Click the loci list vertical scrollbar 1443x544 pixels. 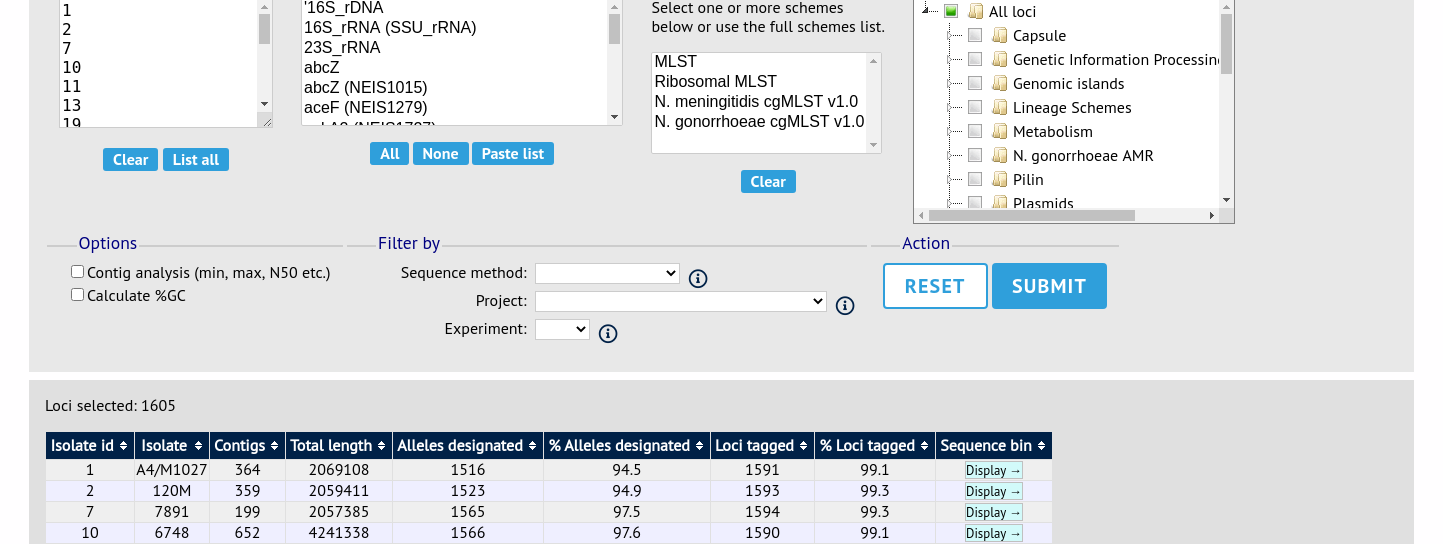[615, 30]
